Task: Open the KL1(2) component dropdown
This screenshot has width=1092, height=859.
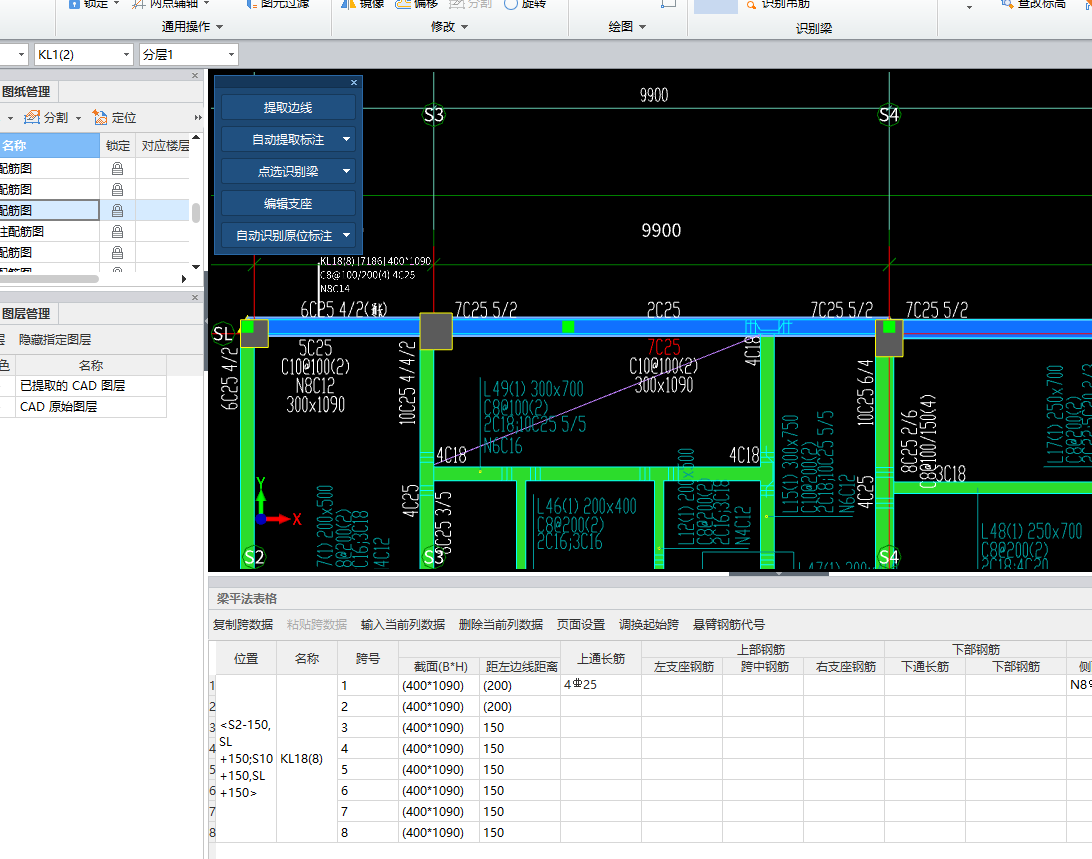Action: 125,54
